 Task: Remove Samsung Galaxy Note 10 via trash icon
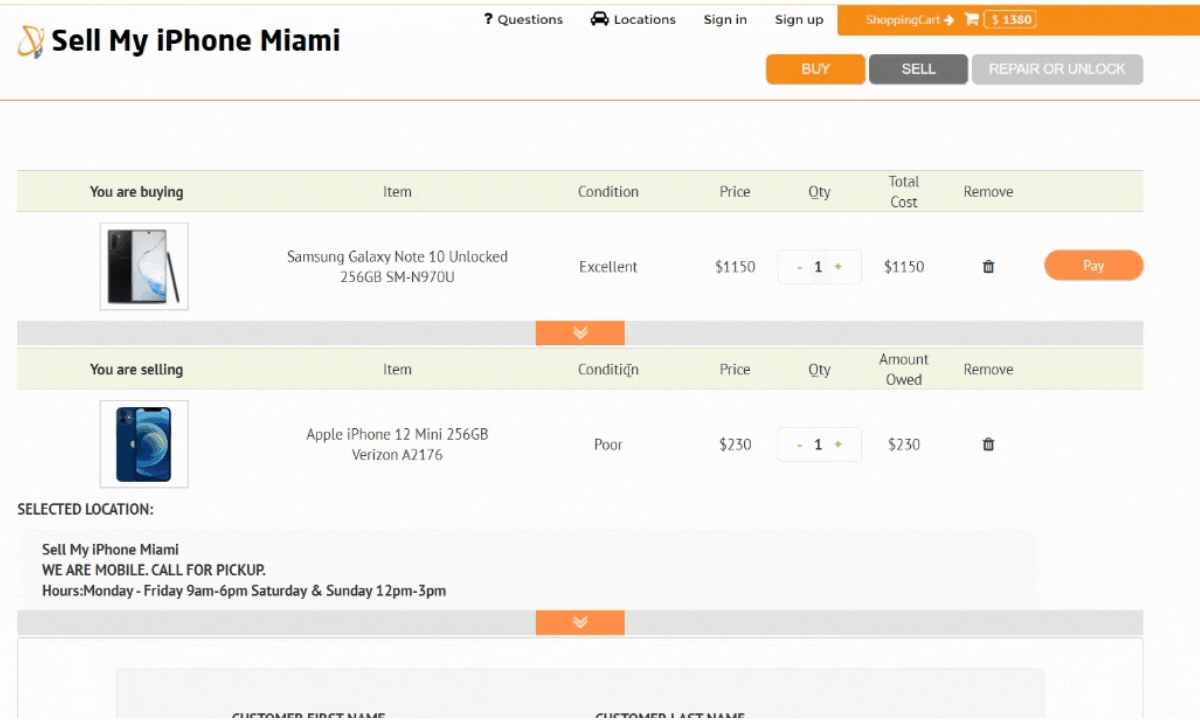[988, 267]
